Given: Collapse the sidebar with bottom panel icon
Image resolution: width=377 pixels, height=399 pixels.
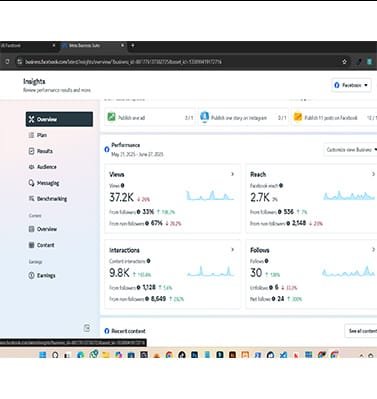Looking at the screenshot, I should 87,328.
